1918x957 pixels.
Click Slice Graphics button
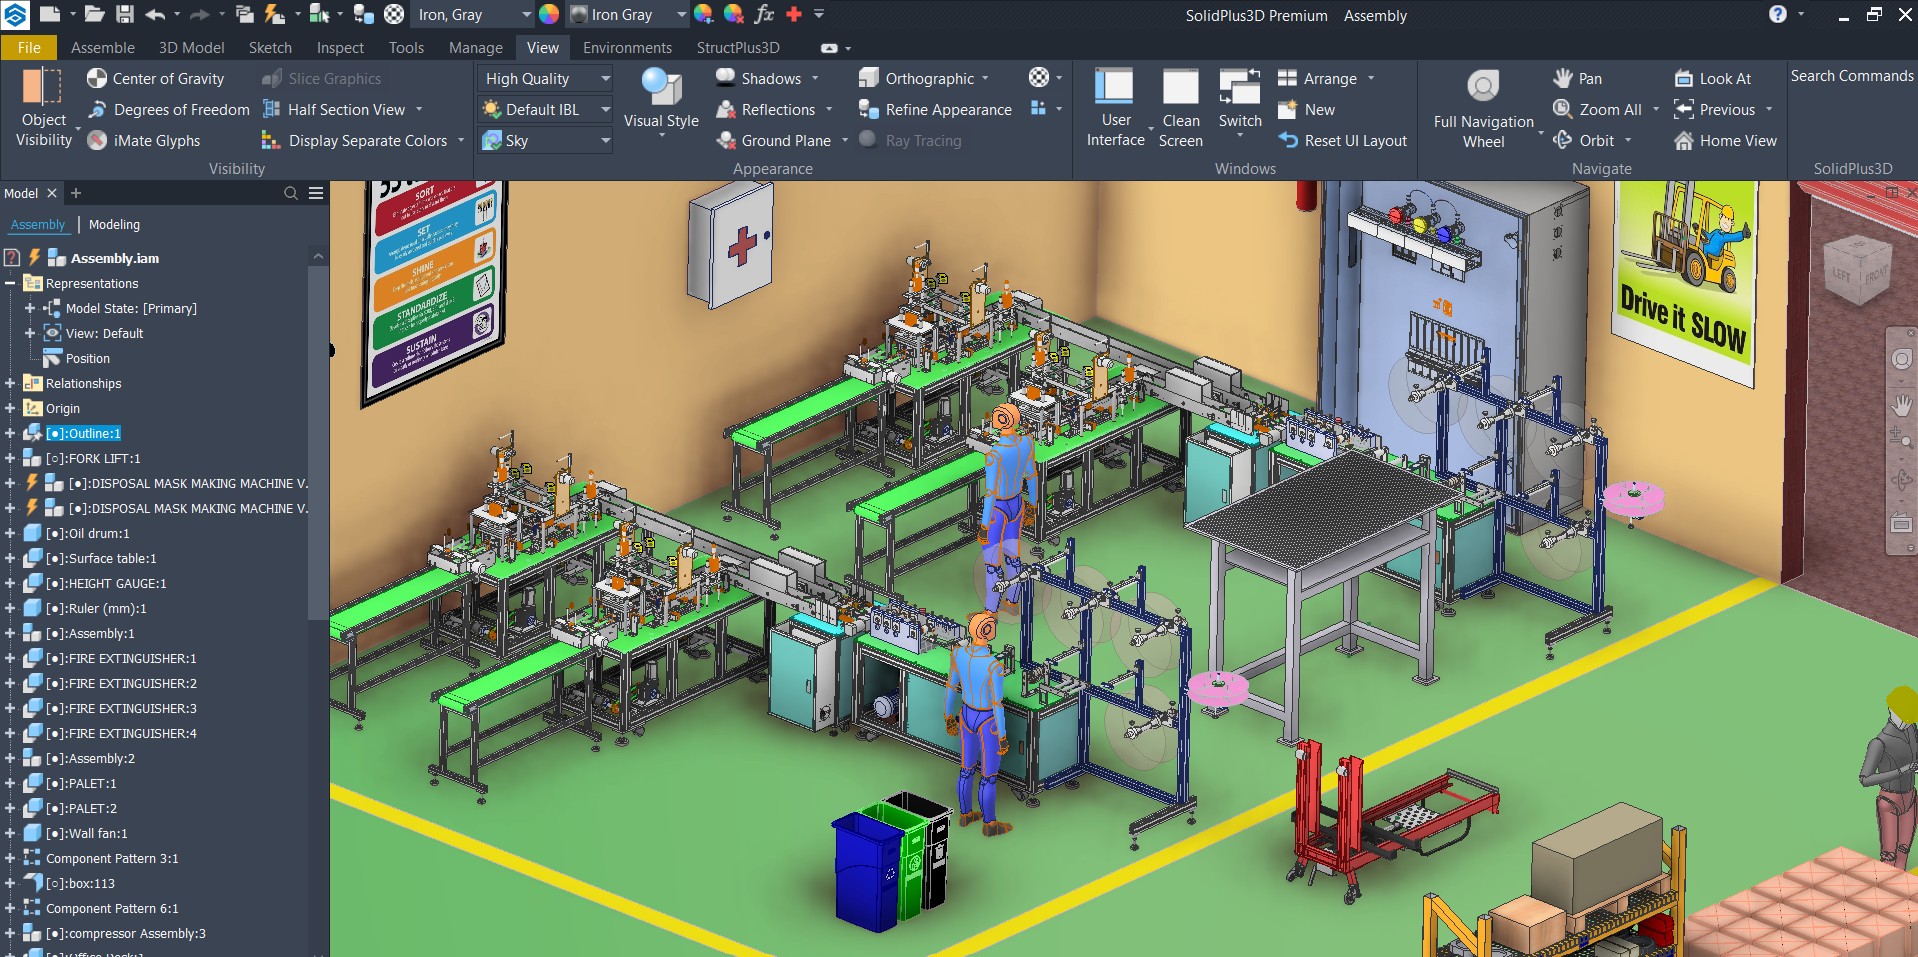(x=322, y=79)
